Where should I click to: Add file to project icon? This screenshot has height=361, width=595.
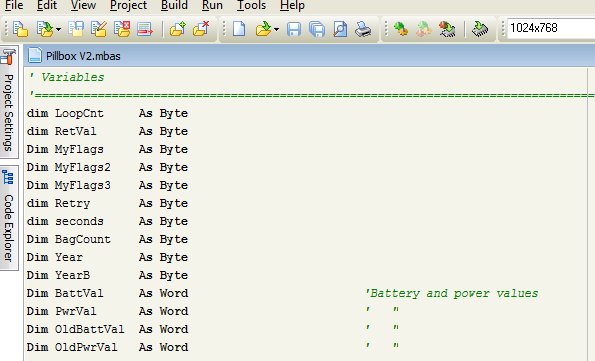[178, 29]
